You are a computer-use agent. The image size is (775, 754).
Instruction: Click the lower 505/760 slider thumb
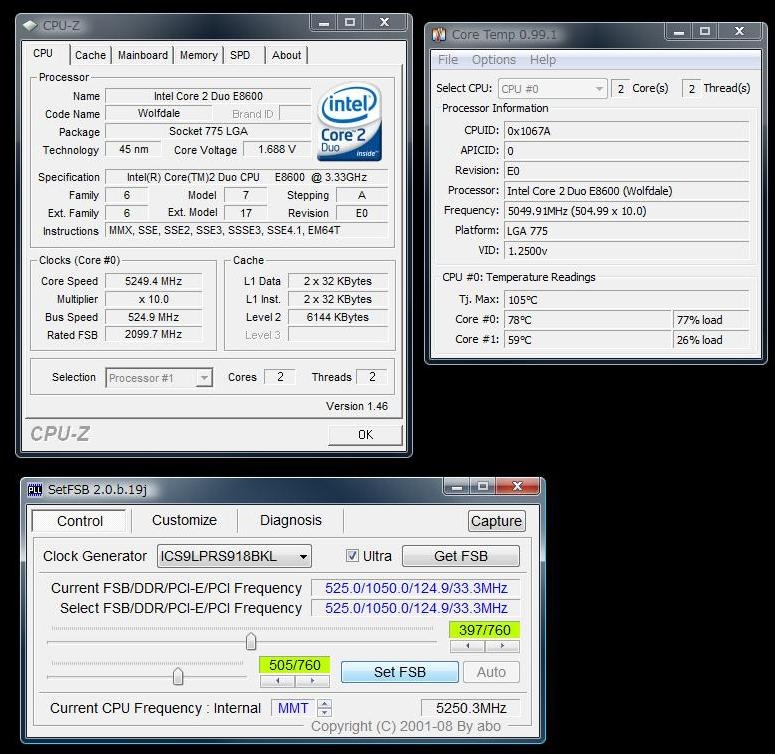point(178,676)
